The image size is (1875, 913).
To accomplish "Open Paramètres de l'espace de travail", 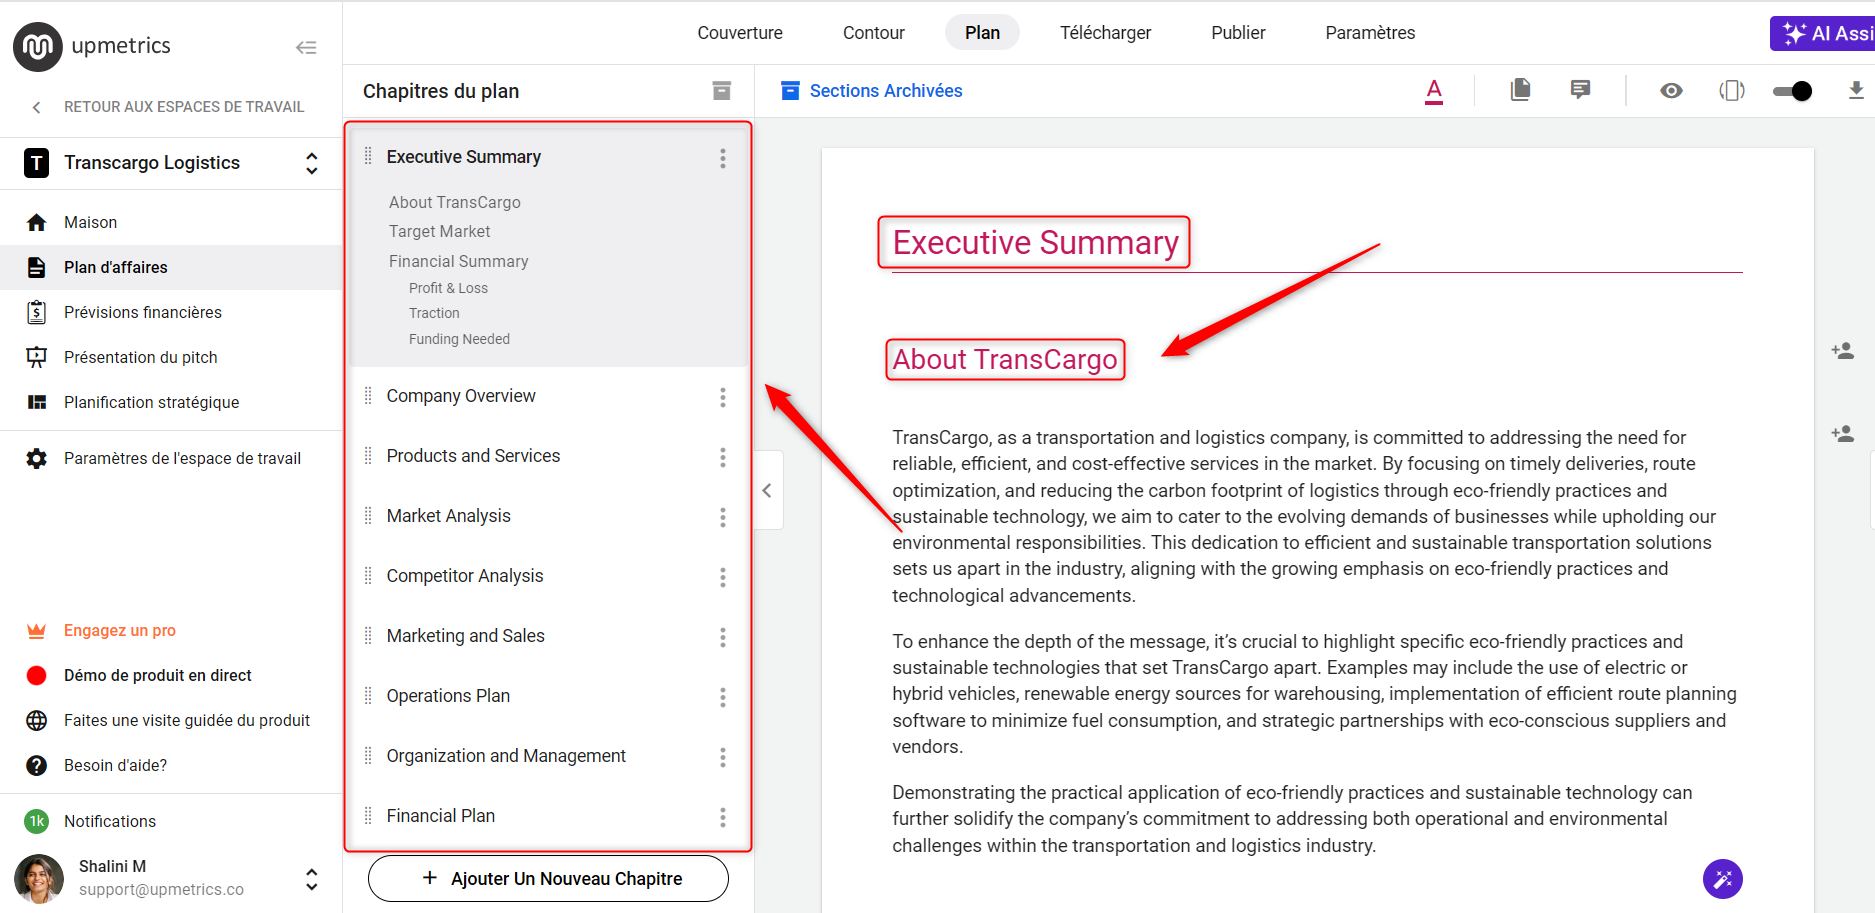I will (171, 458).
